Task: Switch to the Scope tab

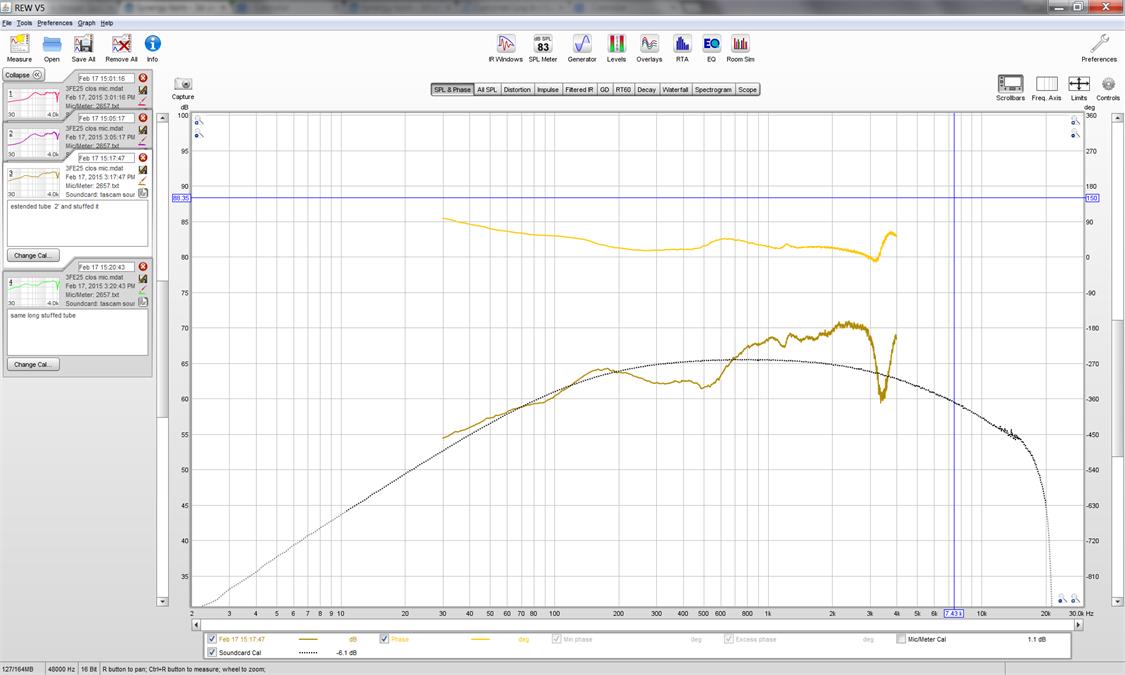Action: coord(748,90)
